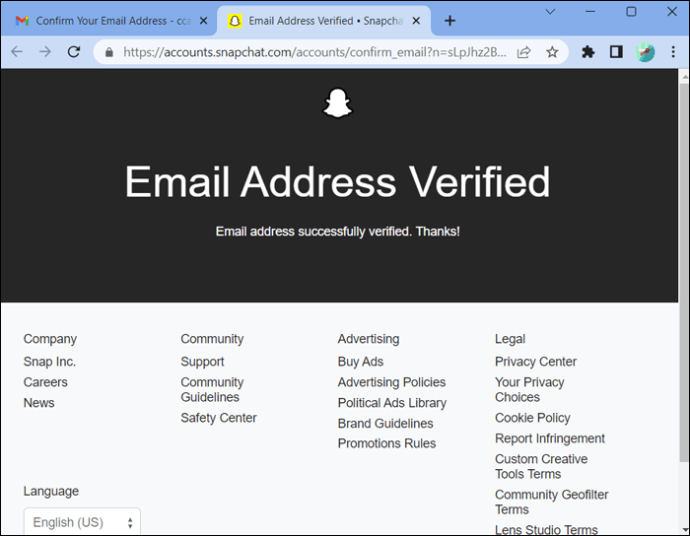Open the English (US) language dropdown

pos(82,522)
